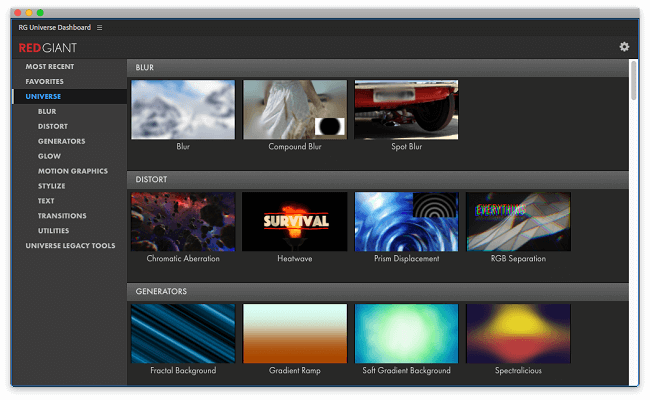Click the Red Giant logo
650x400 pixels.
(x=48, y=48)
